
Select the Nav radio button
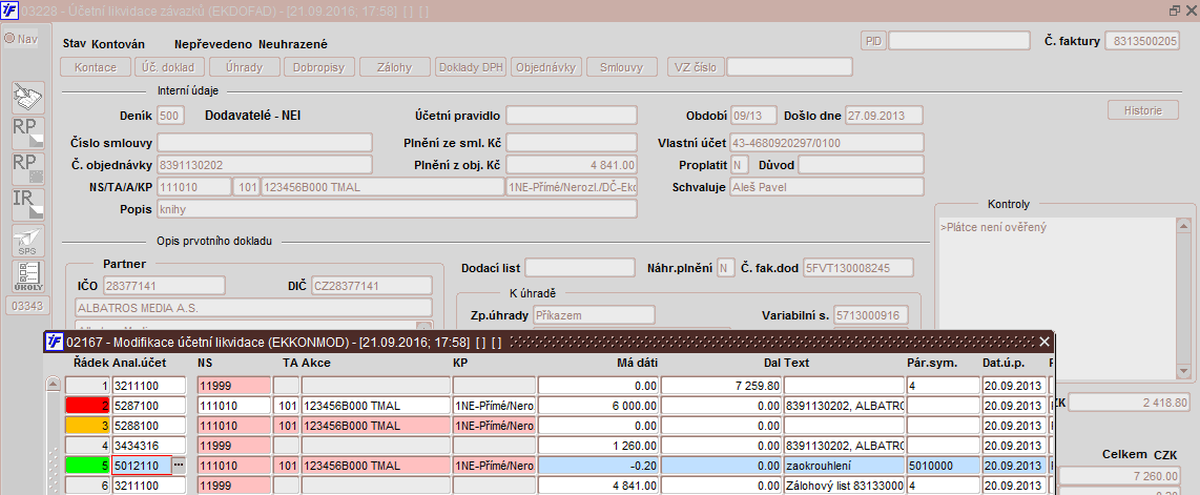click(x=10, y=38)
